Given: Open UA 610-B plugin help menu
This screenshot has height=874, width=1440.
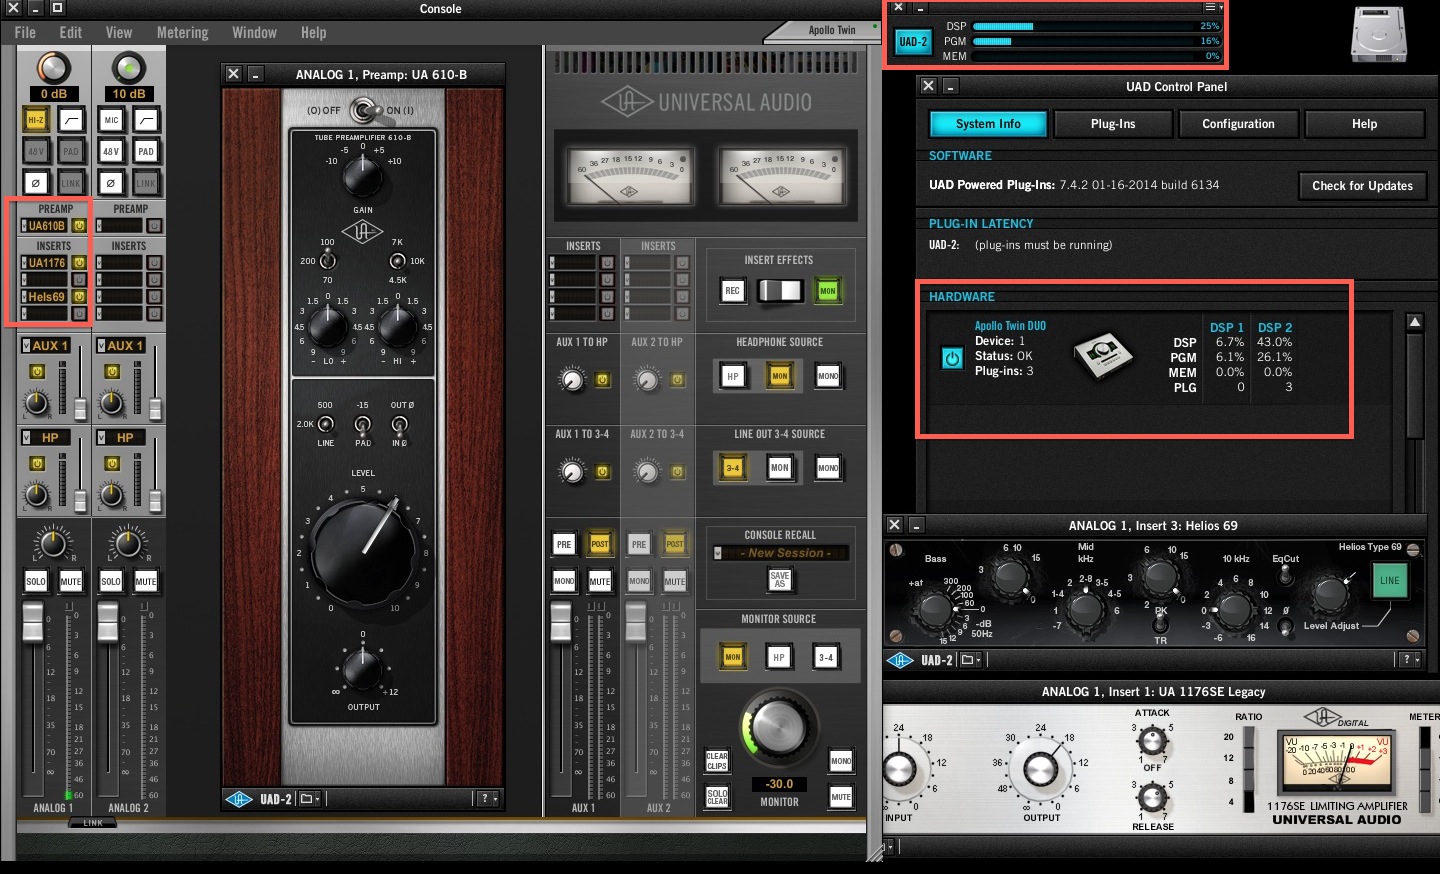Looking at the screenshot, I should (487, 798).
